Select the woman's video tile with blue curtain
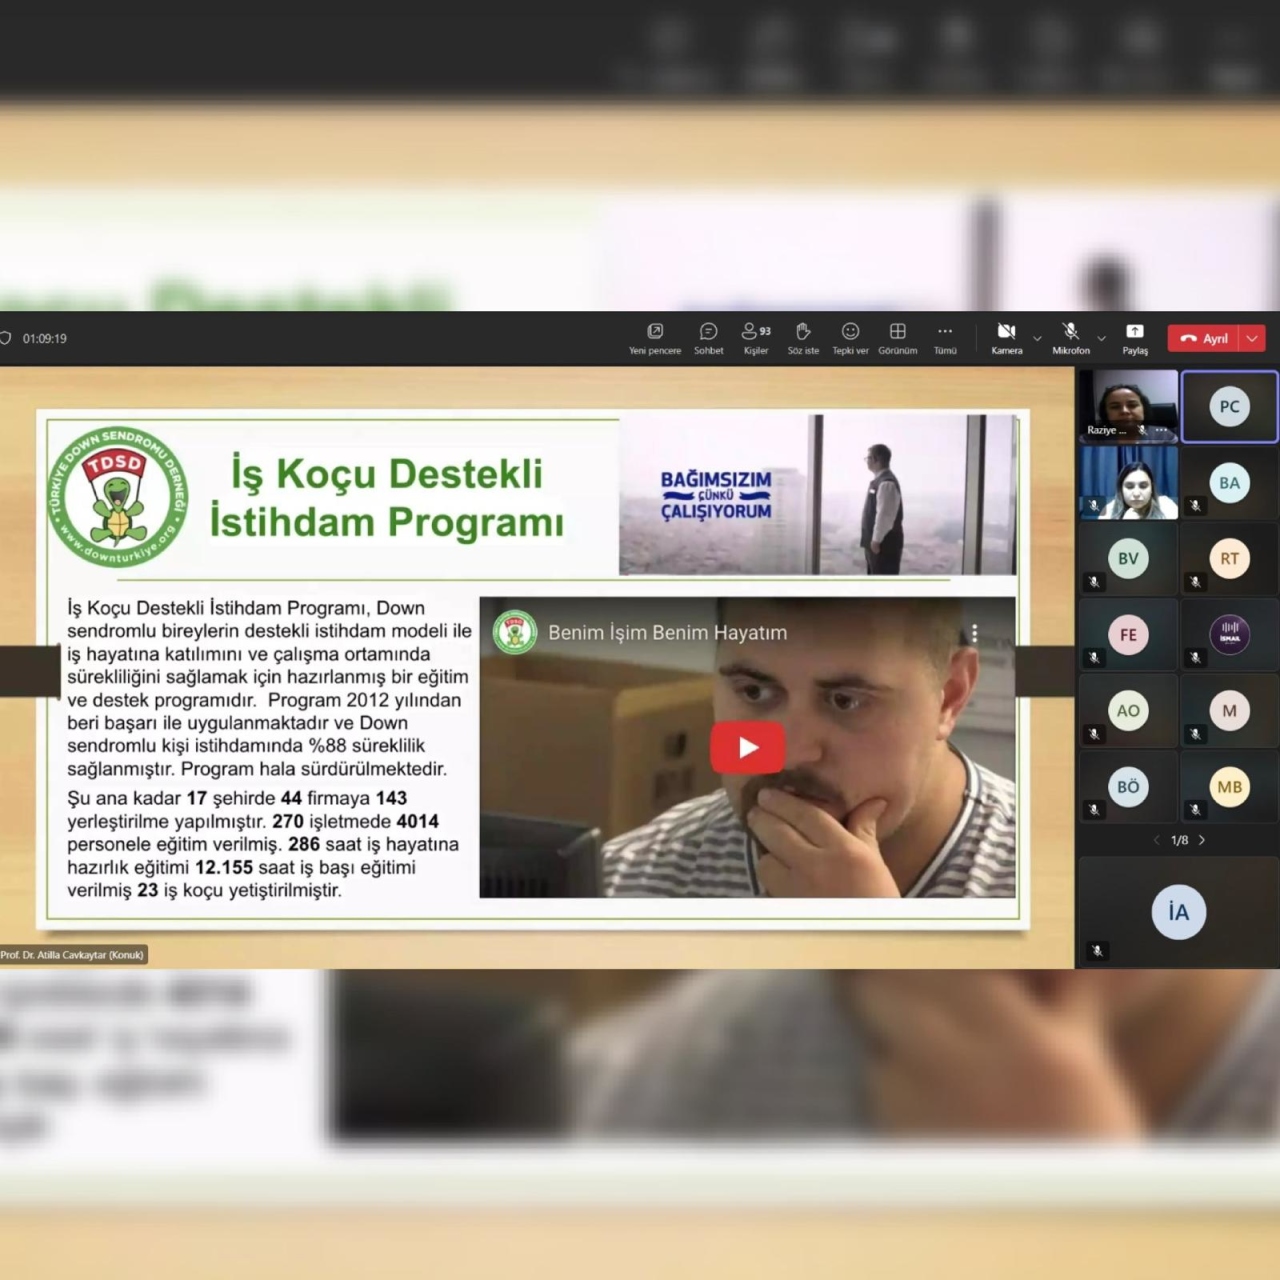1280x1280 pixels. coord(1128,482)
